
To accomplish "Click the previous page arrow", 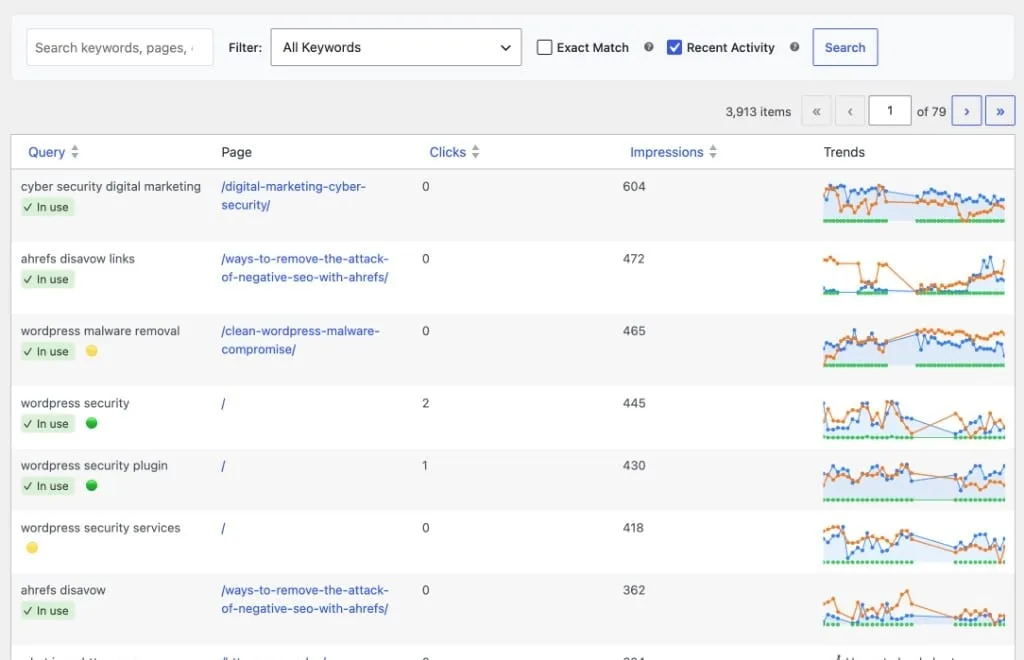I will [850, 111].
